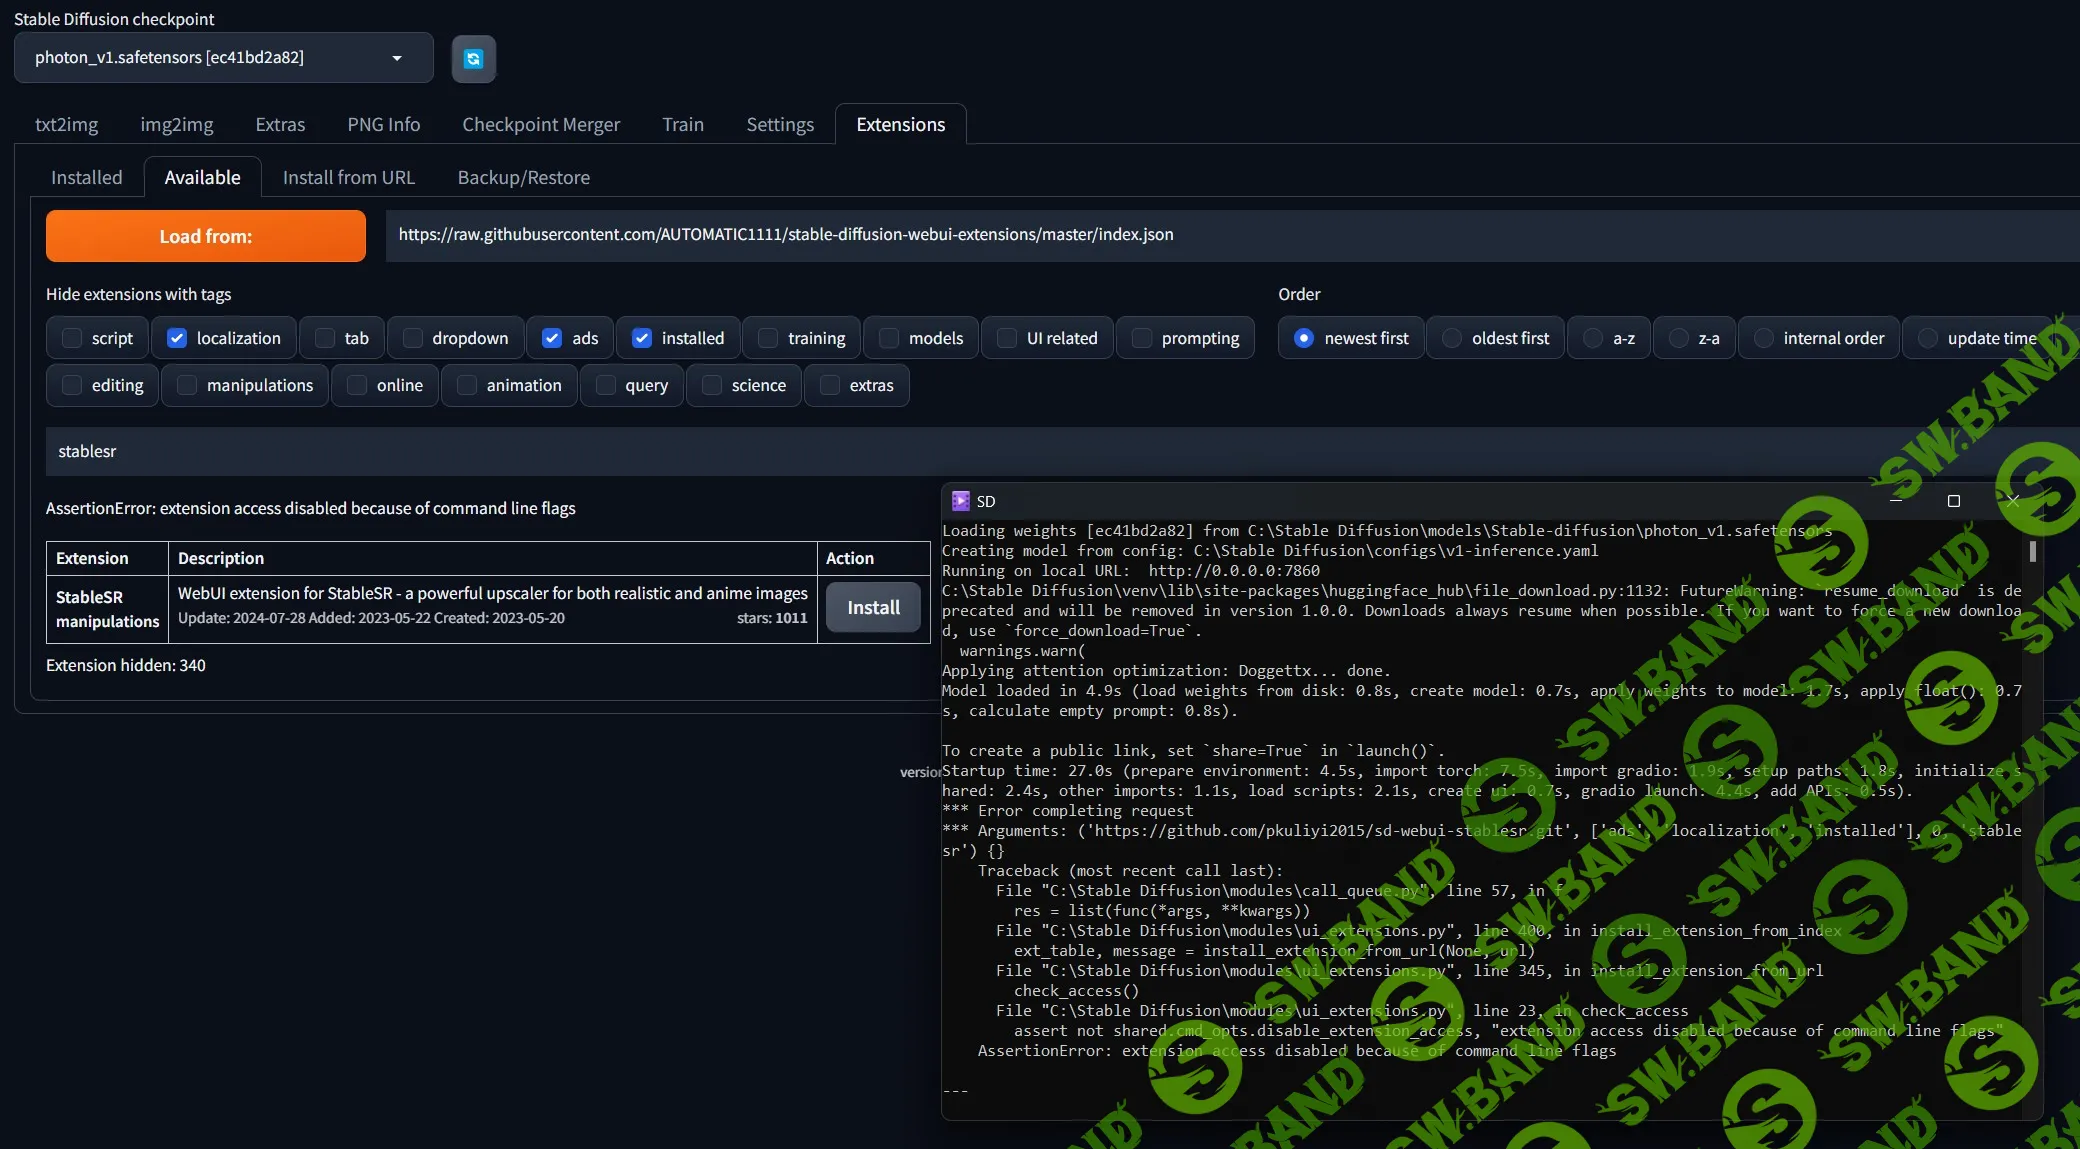The width and height of the screenshot is (2080, 1149).
Task: Open the Install from URL tab
Action: pyautogui.click(x=348, y=177)
